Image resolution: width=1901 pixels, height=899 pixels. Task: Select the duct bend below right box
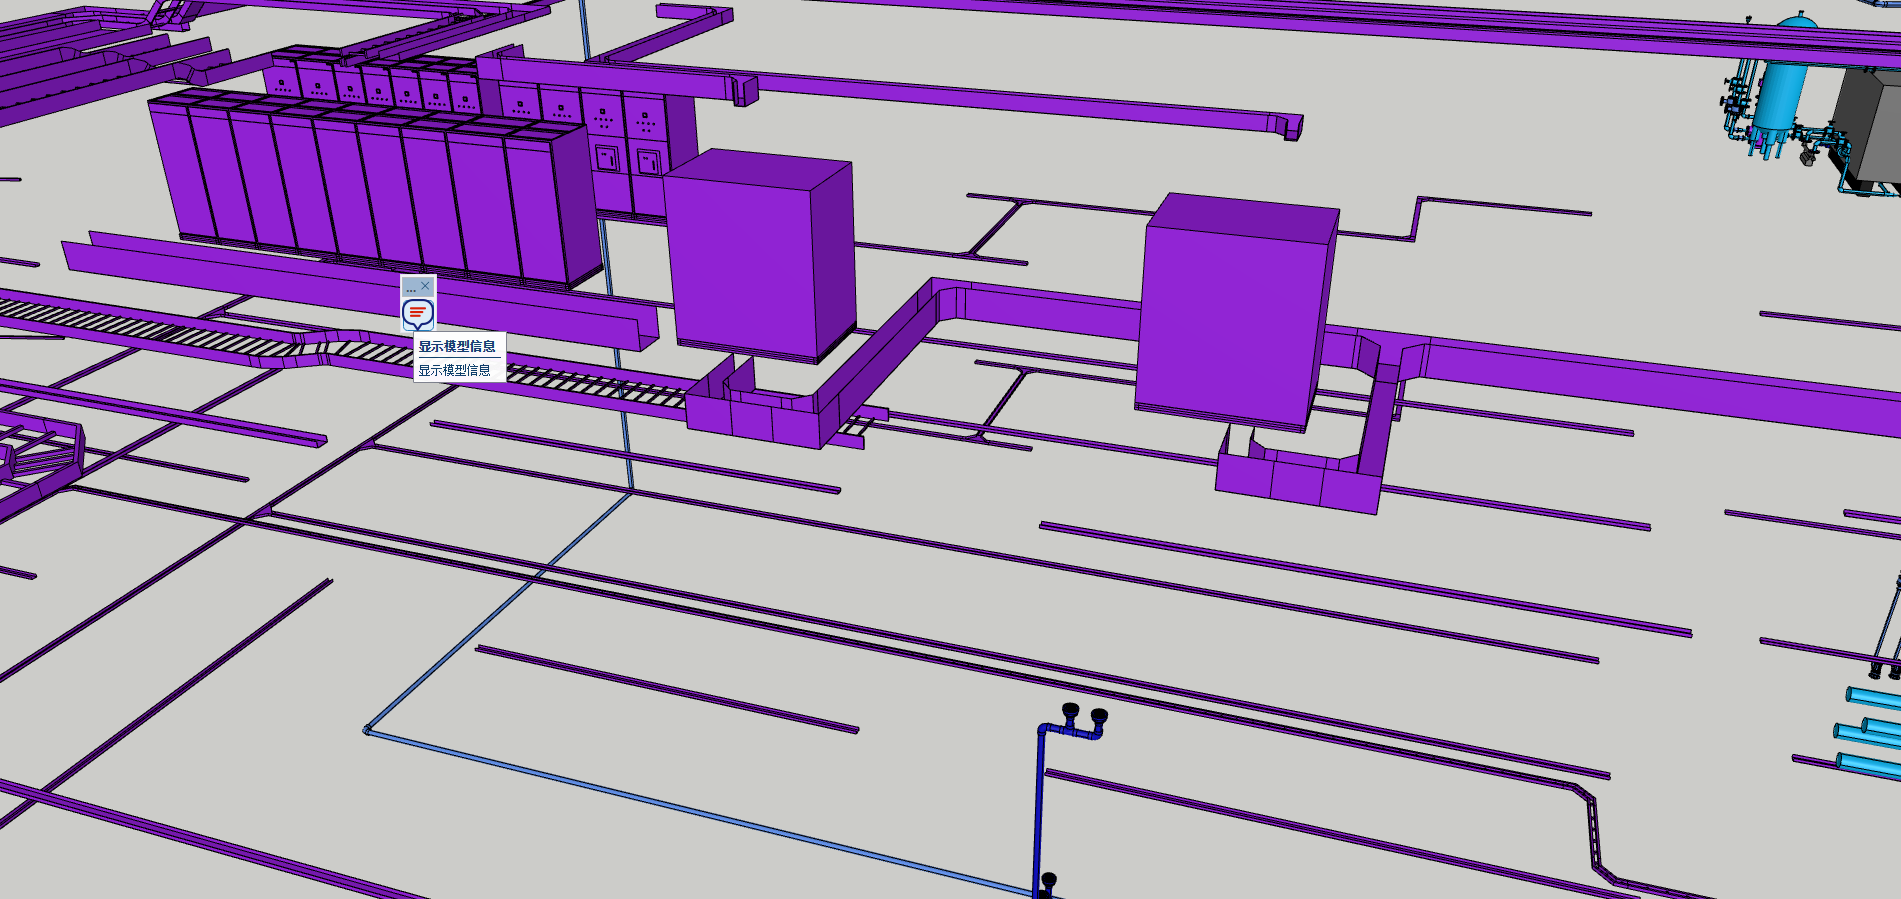(1300, 480)
